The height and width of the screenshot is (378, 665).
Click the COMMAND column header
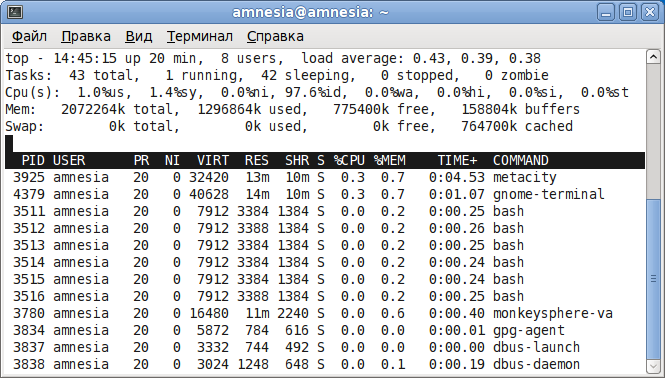pos(520,160)
